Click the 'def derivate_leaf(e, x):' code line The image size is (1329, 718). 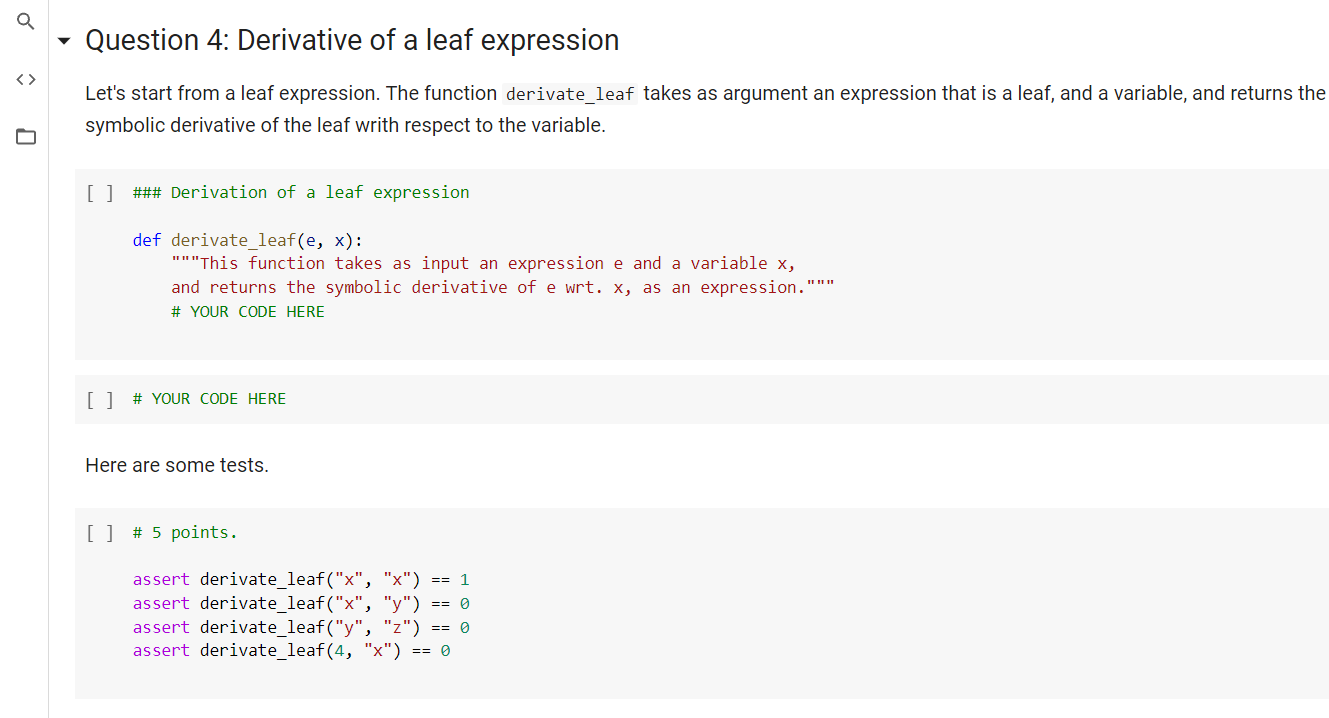click(248, 240)
